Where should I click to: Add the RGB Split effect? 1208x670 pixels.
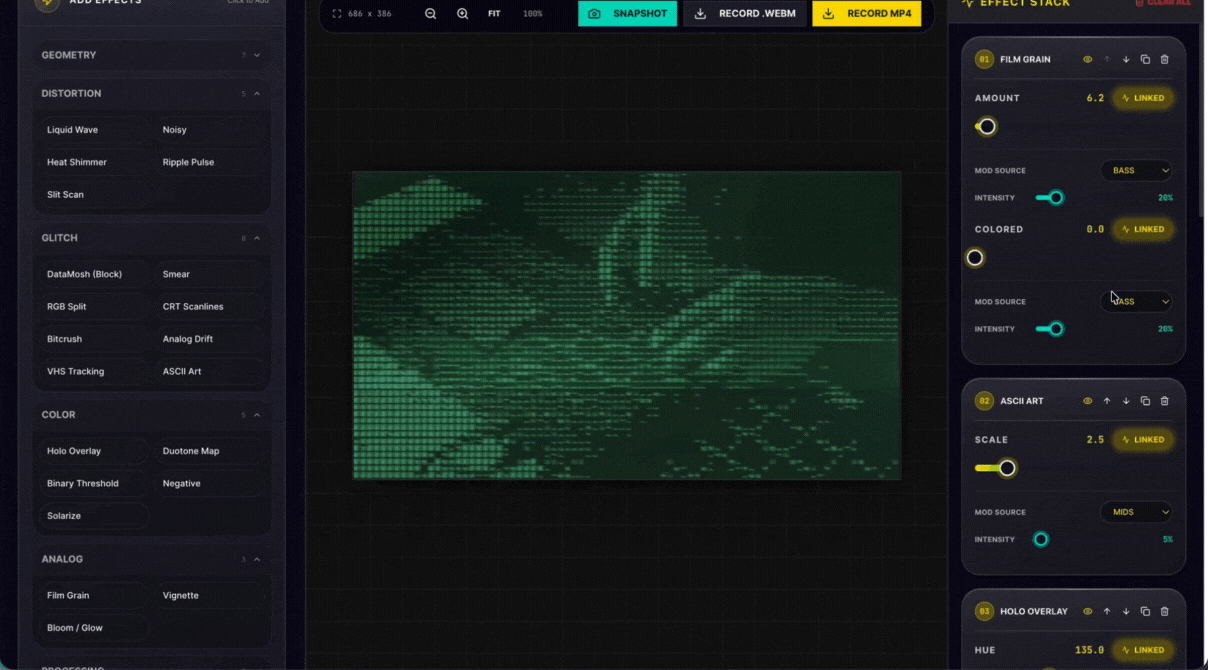[93, 307]
